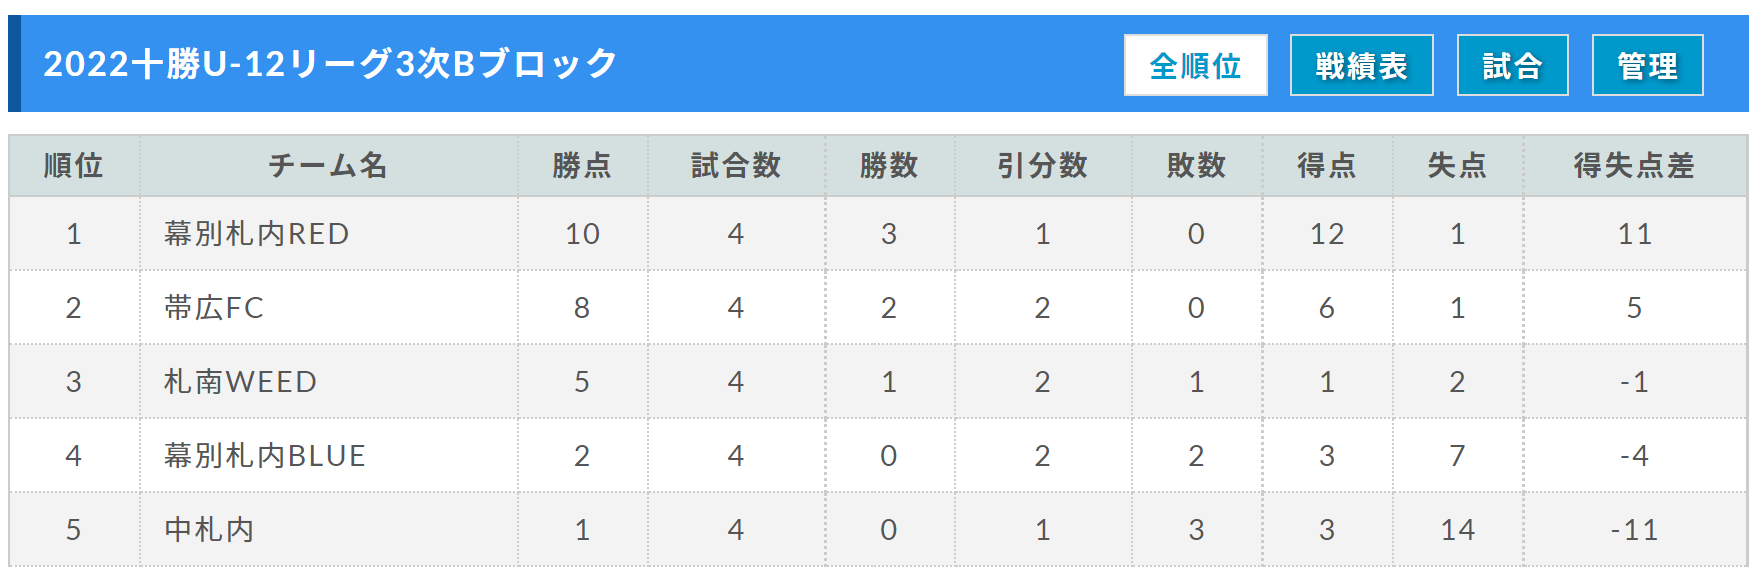Select team 札南WEED
1755x575 pixels.
coord(240,382)
